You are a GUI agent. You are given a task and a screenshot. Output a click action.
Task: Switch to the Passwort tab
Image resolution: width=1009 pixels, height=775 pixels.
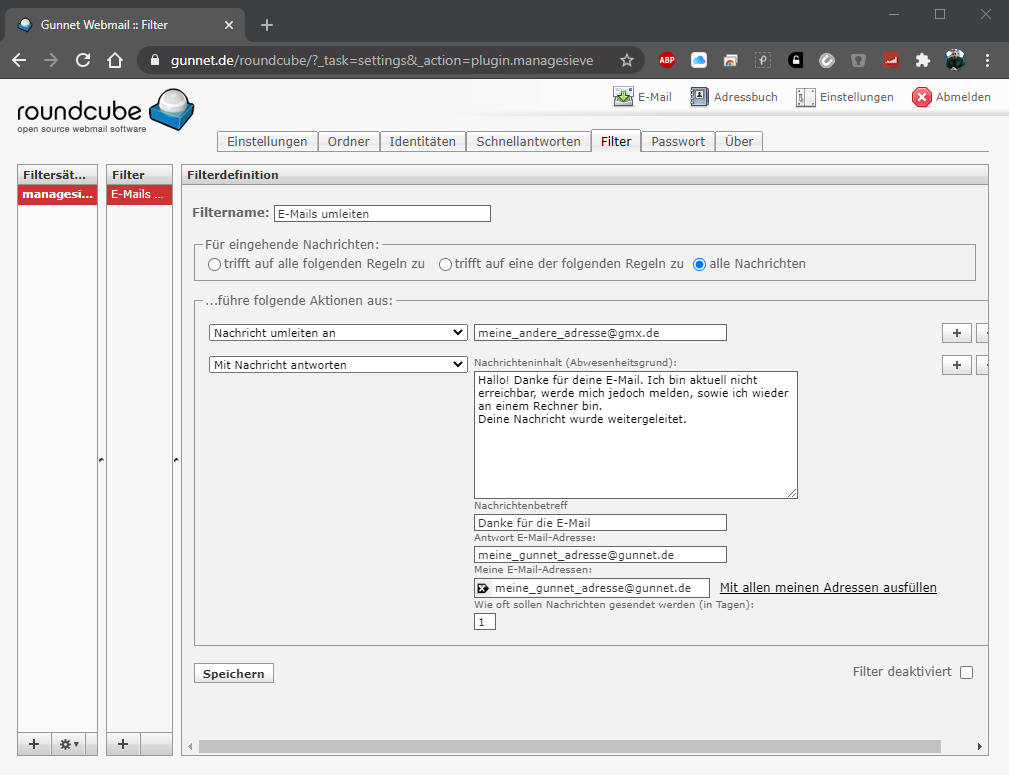[x=678, y=142]
